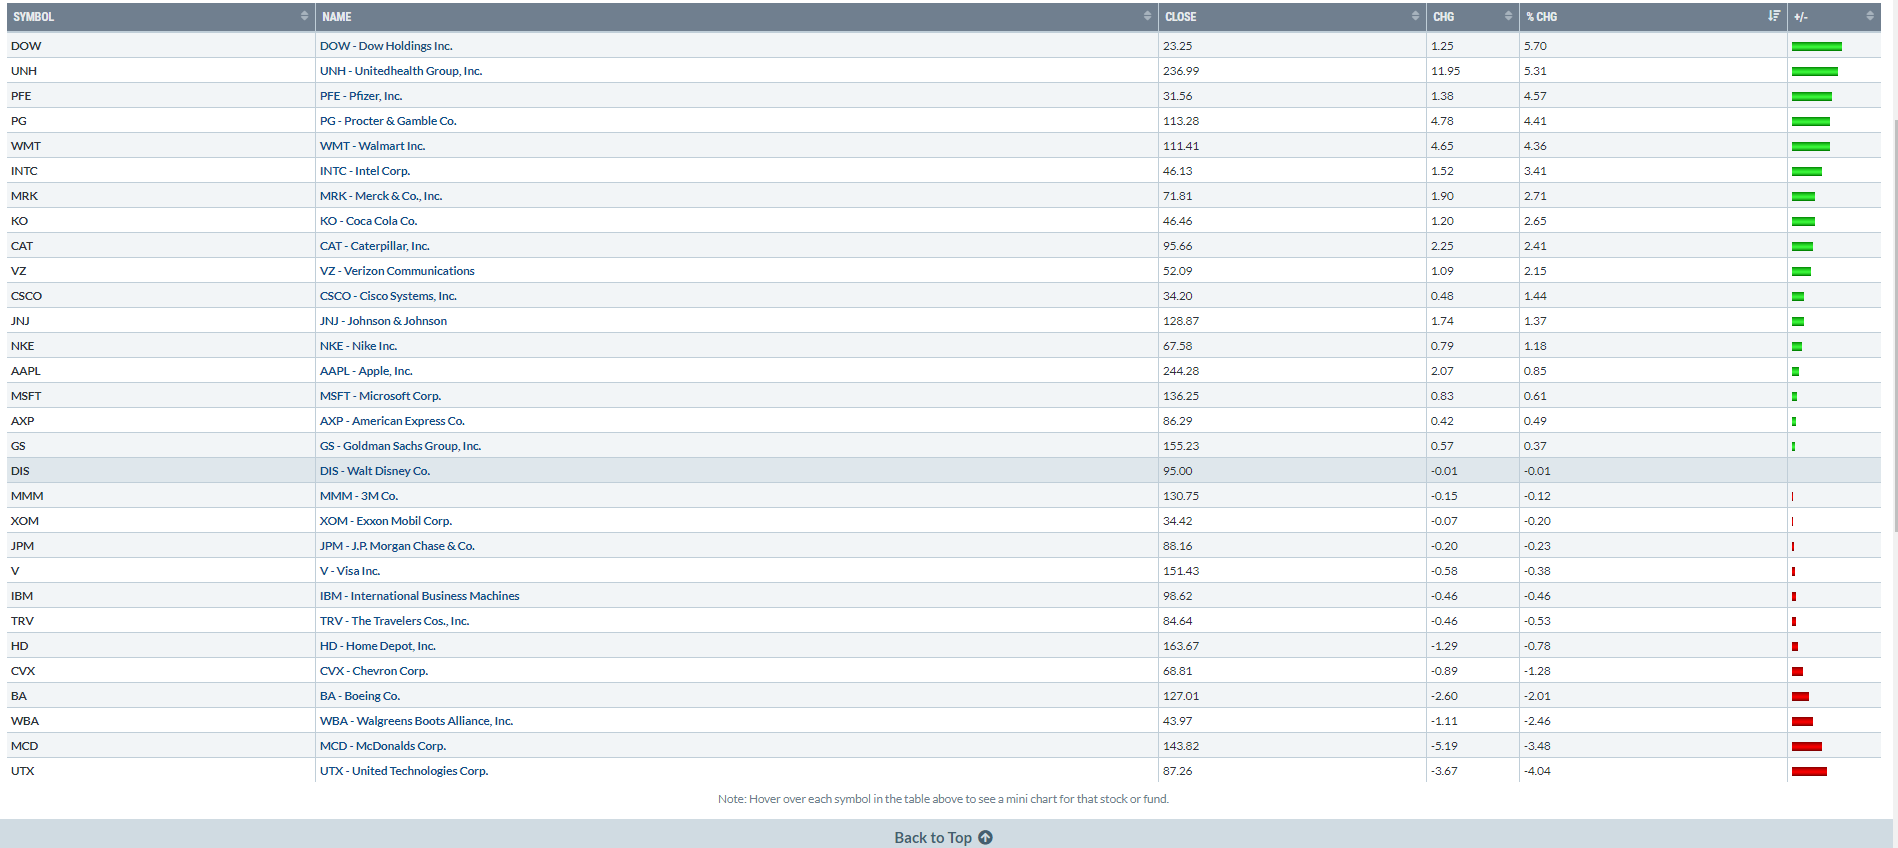The height and width of the screenshot is (848, 1898).
Task: Click the red bar in UTX row
Action: 1809,771
